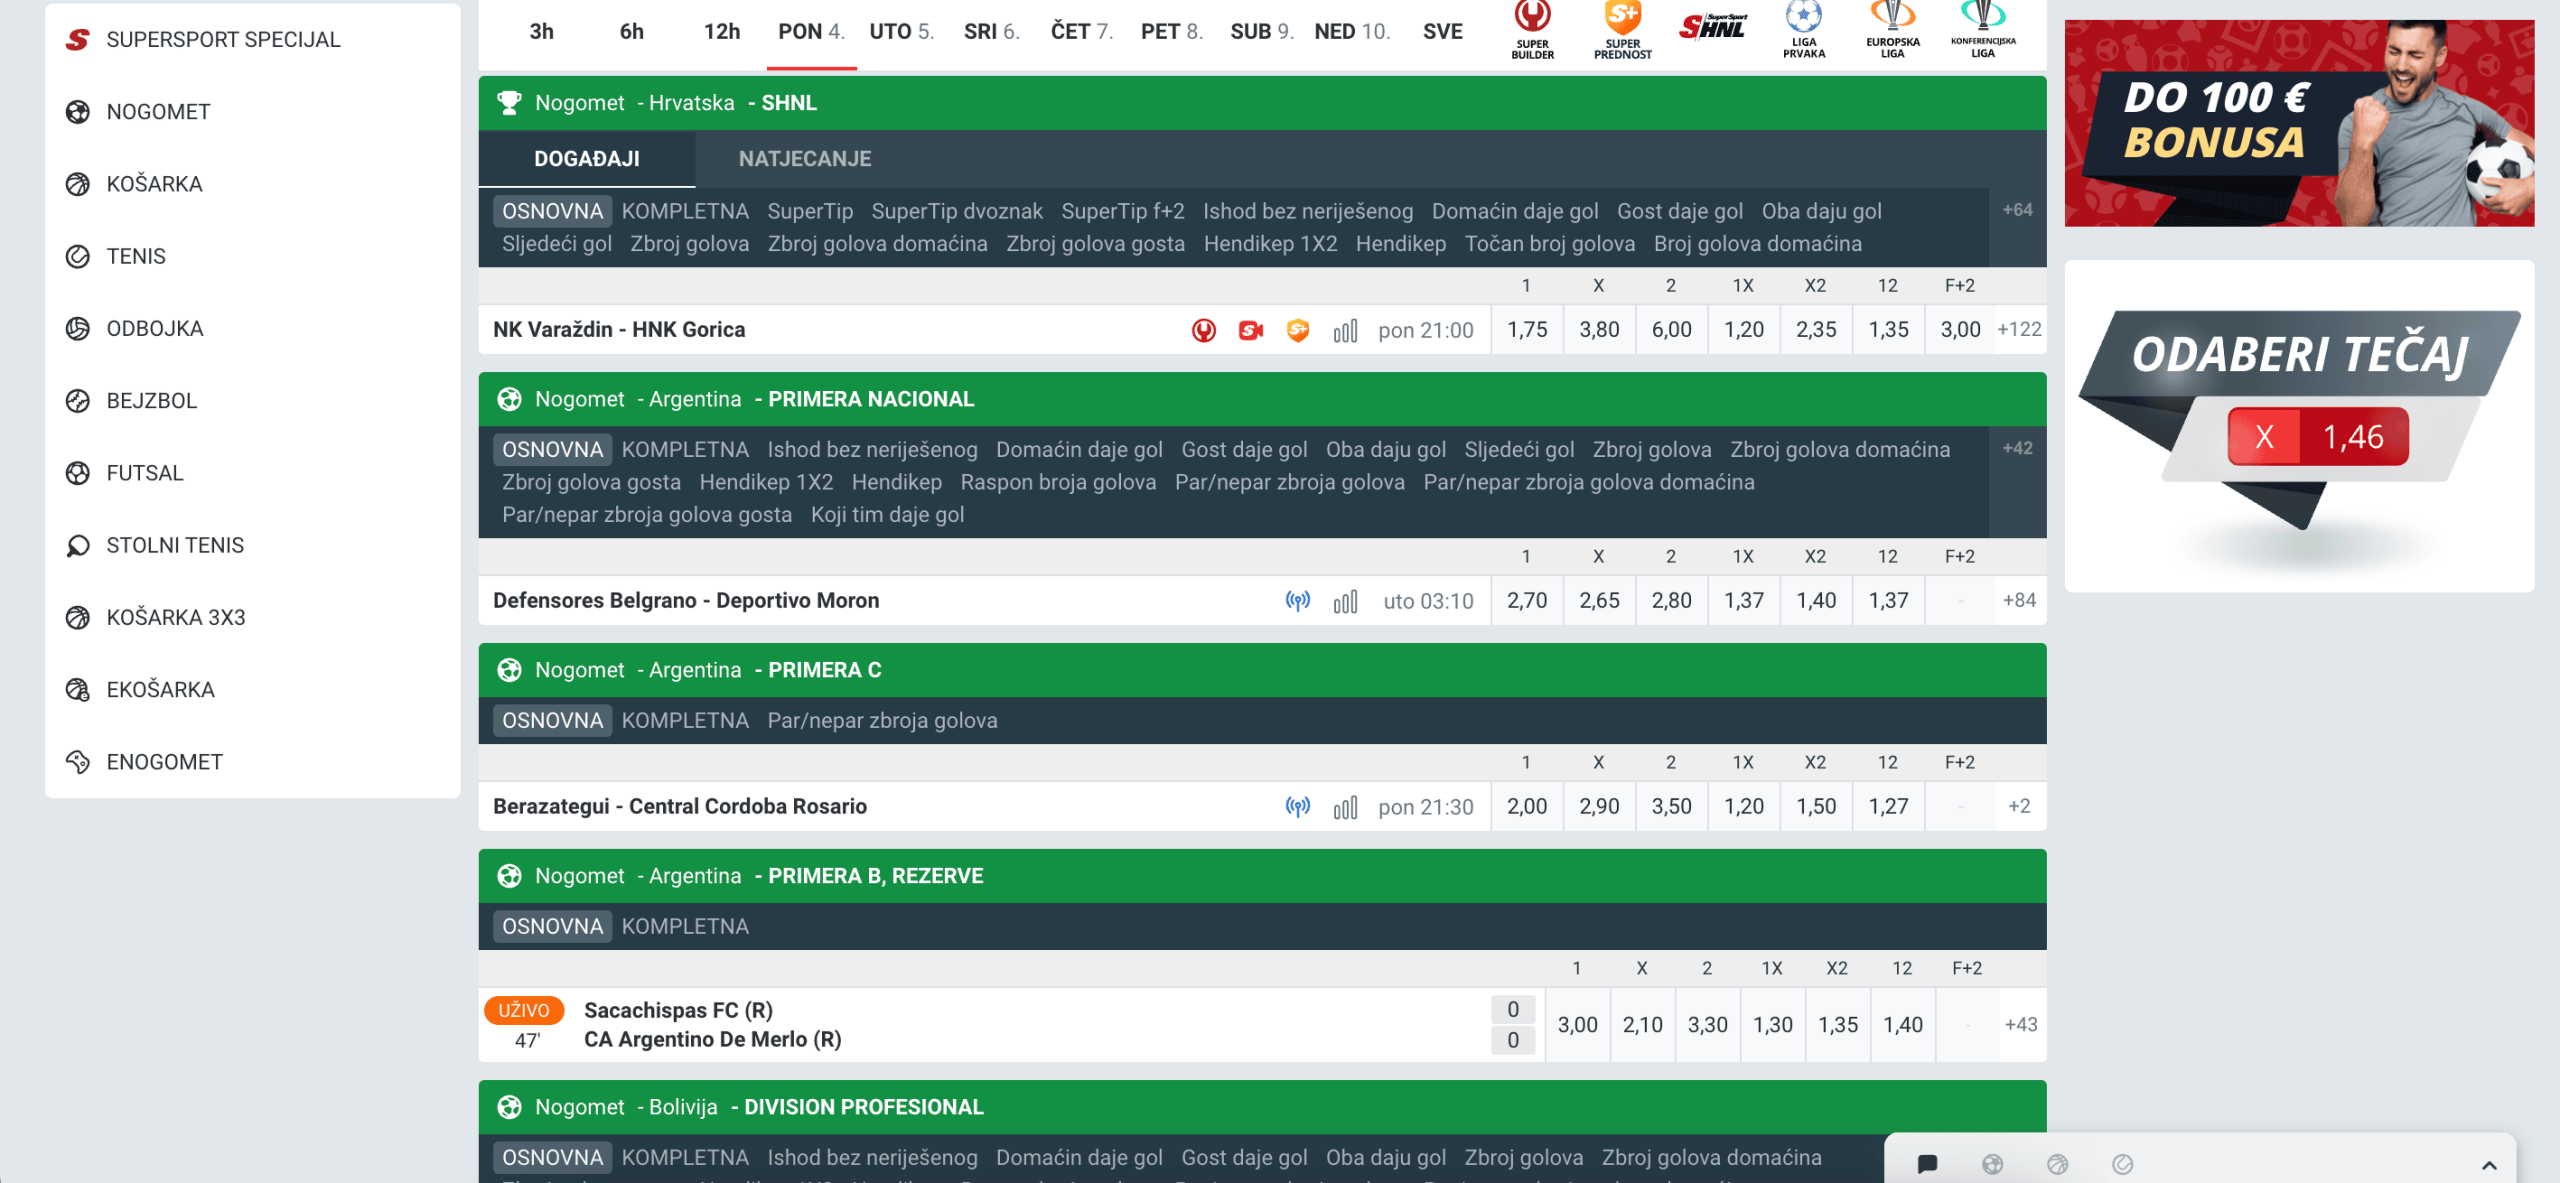This screenshot has height=1183, width=2560.
Task: Toggle odds 3,50 for Central Cordoba Rosario
Action: pyautogui.click(x=1671, y=807)
